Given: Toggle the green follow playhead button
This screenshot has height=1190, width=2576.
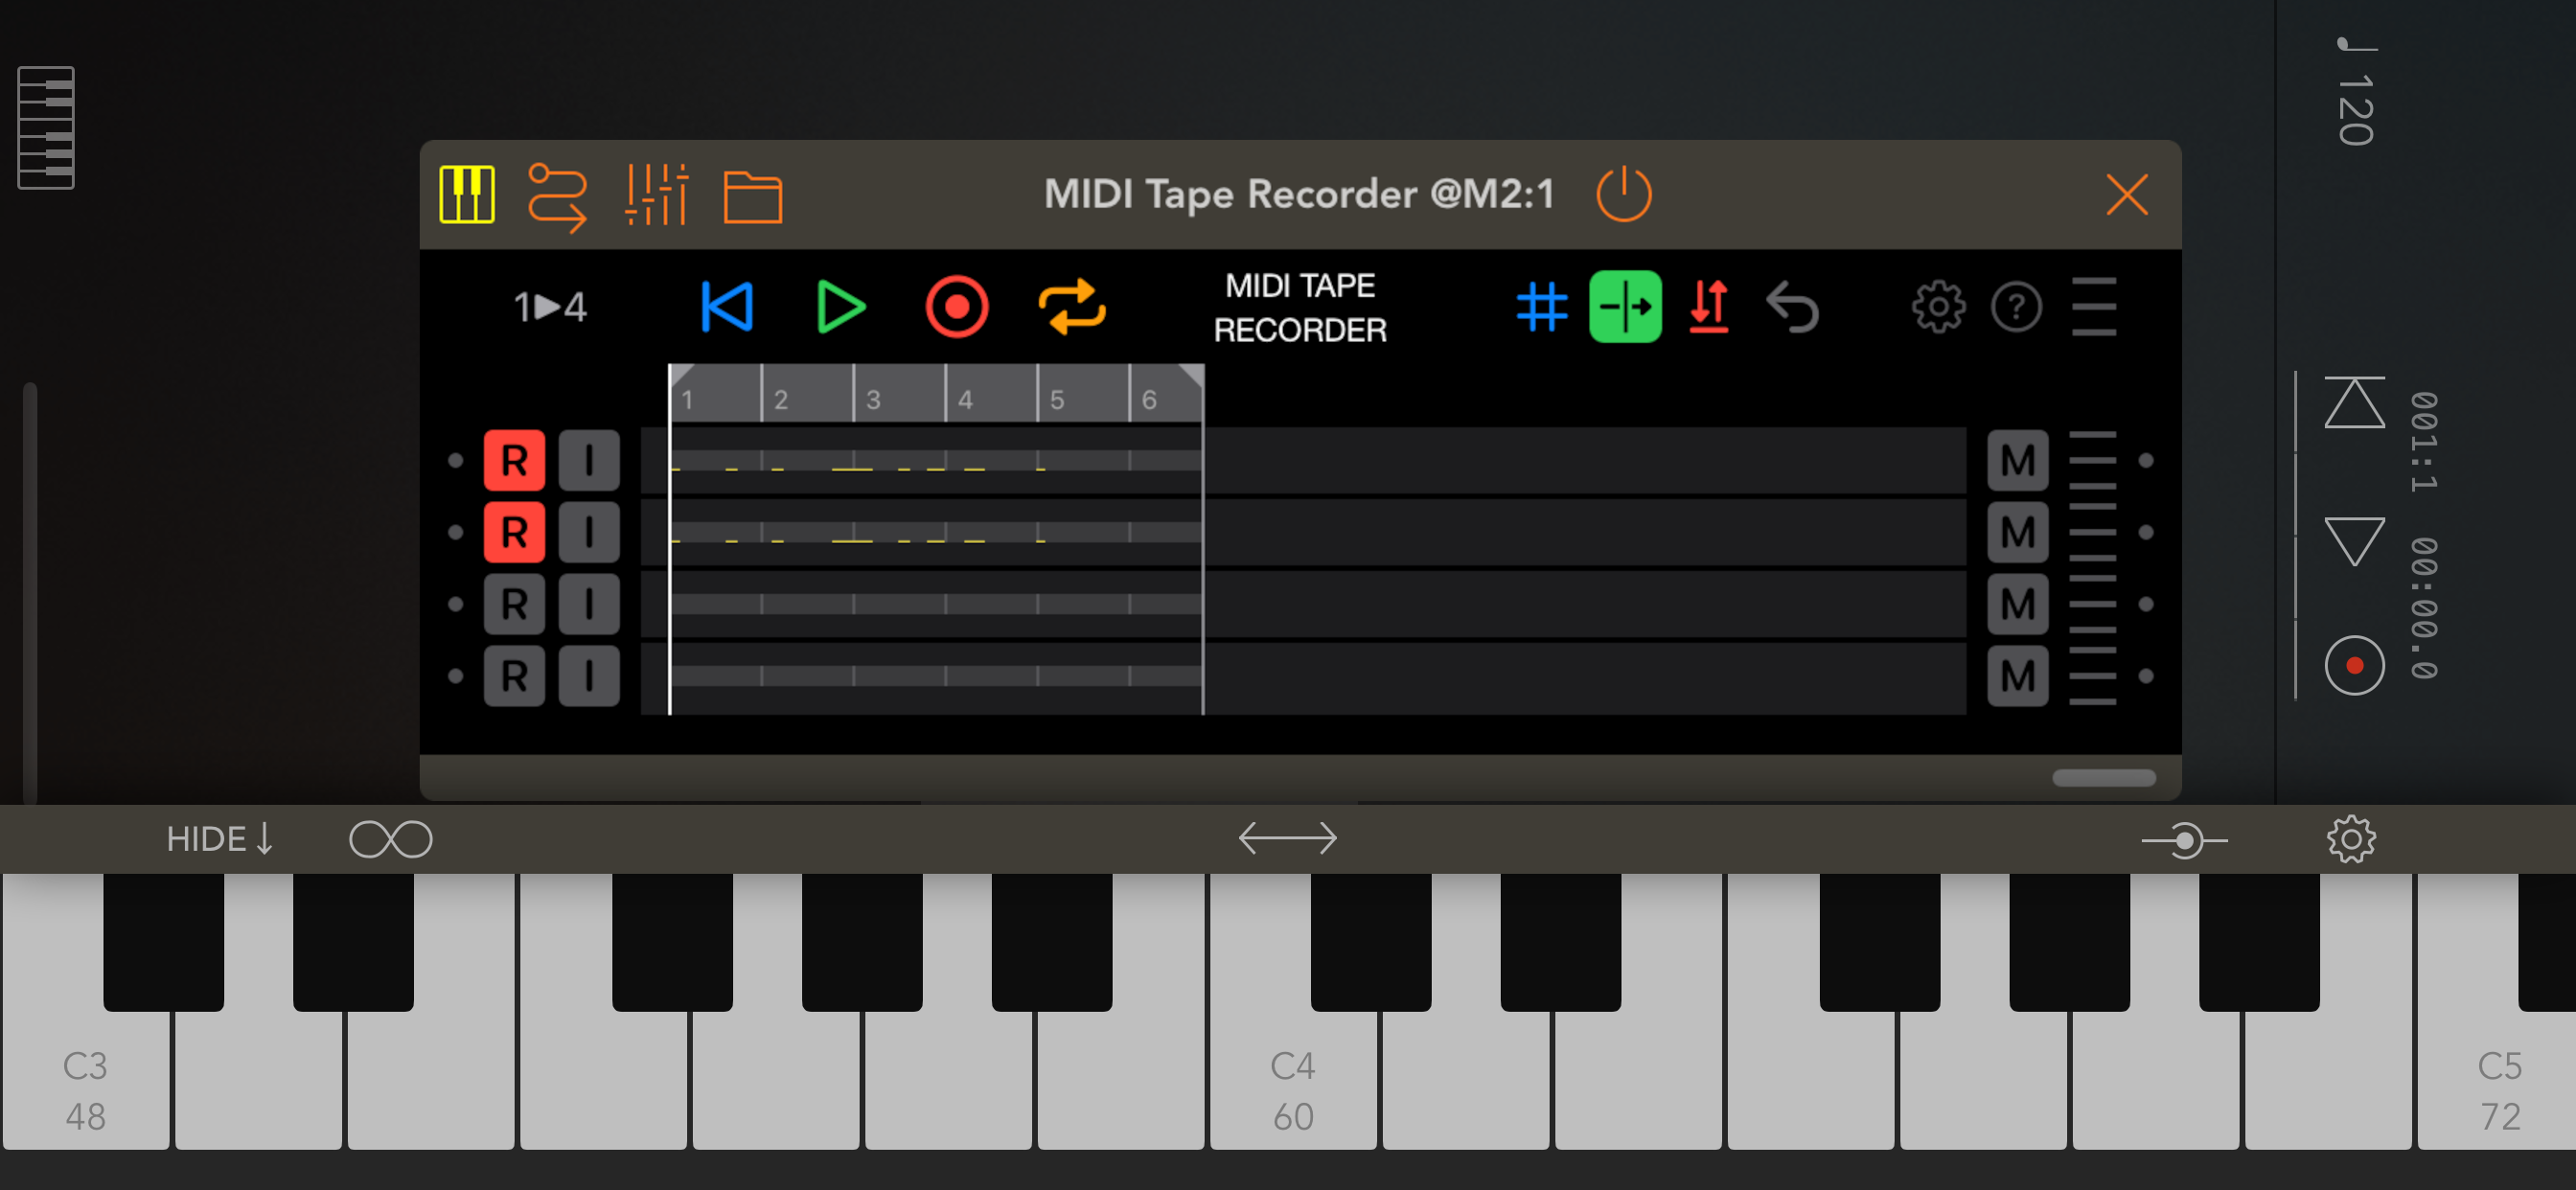Looking at the screenshot, I should (x=1625, y=306).
